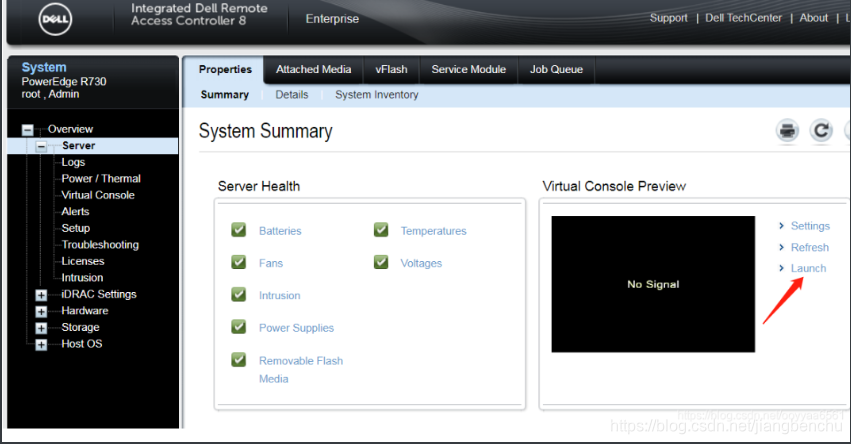Click the No Signal console preview thumbnail
The image size is (851, 444).
tap(653, 284)
